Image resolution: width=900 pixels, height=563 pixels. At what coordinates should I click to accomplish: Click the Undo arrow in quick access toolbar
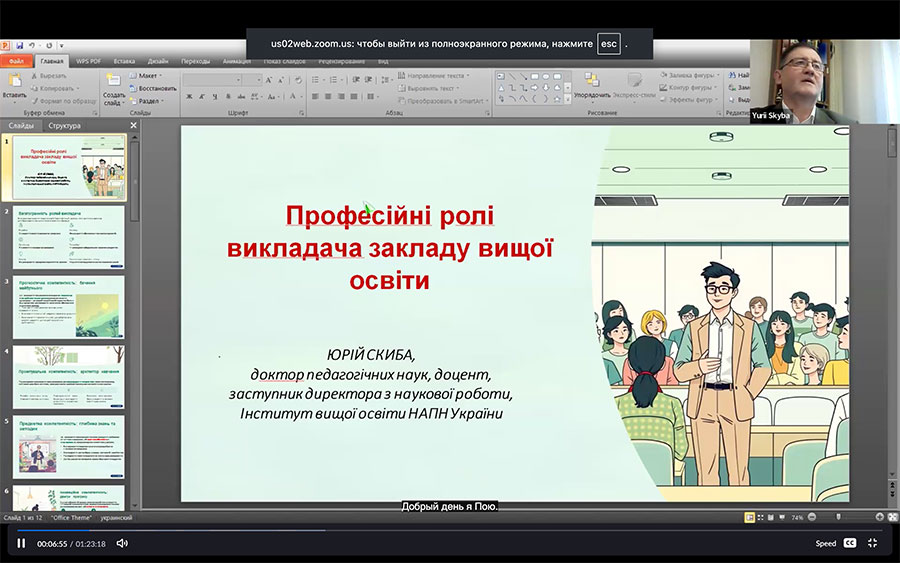click(x=32, y=46)
